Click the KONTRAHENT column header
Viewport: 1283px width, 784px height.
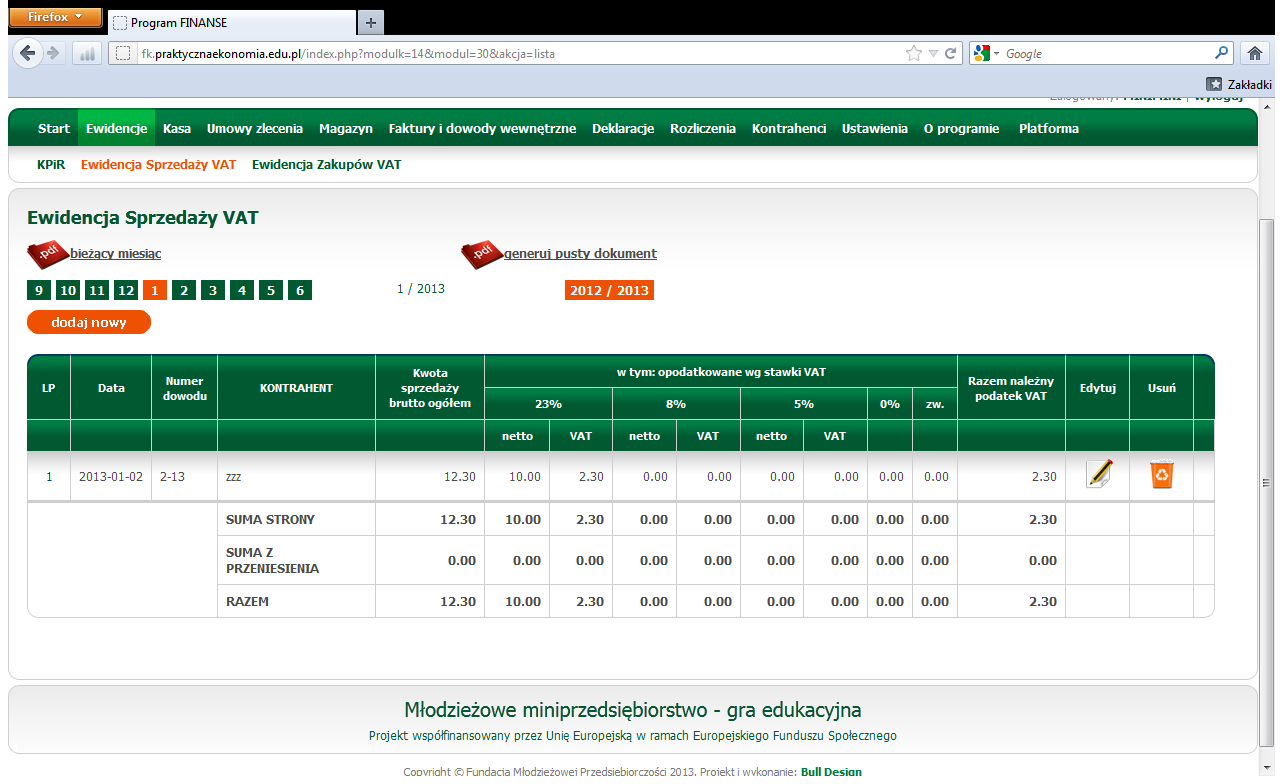pos(296,387)
